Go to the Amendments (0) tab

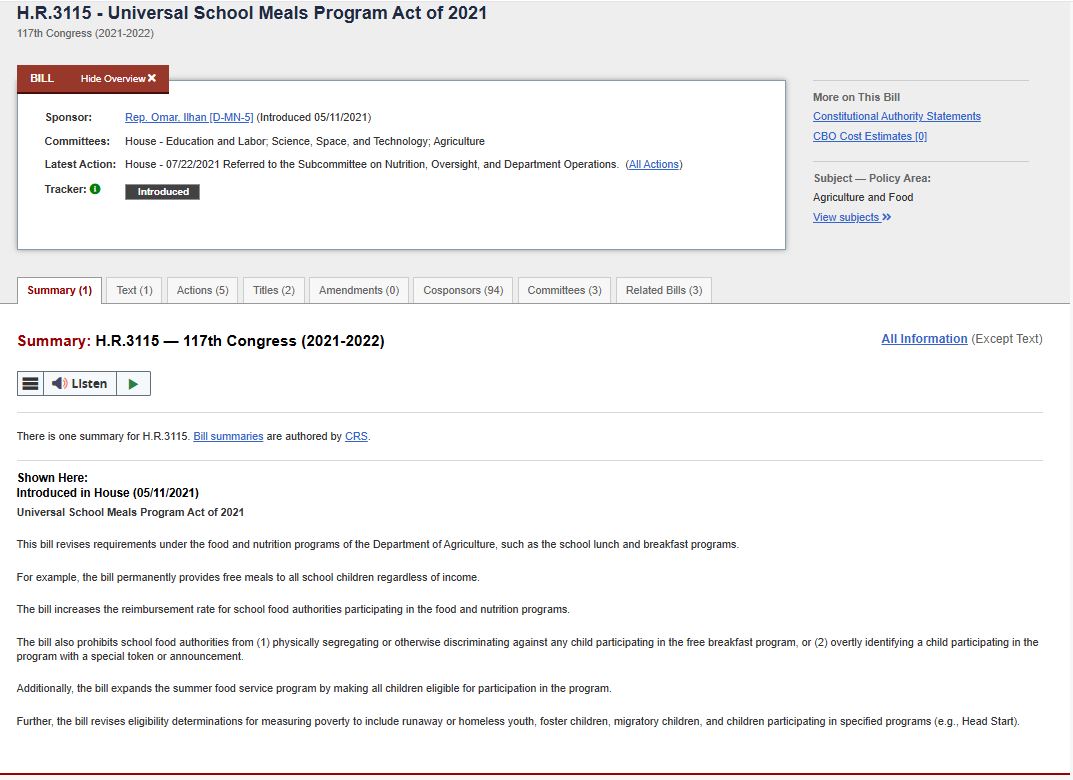pyautogui.click(x=358, y=290)
